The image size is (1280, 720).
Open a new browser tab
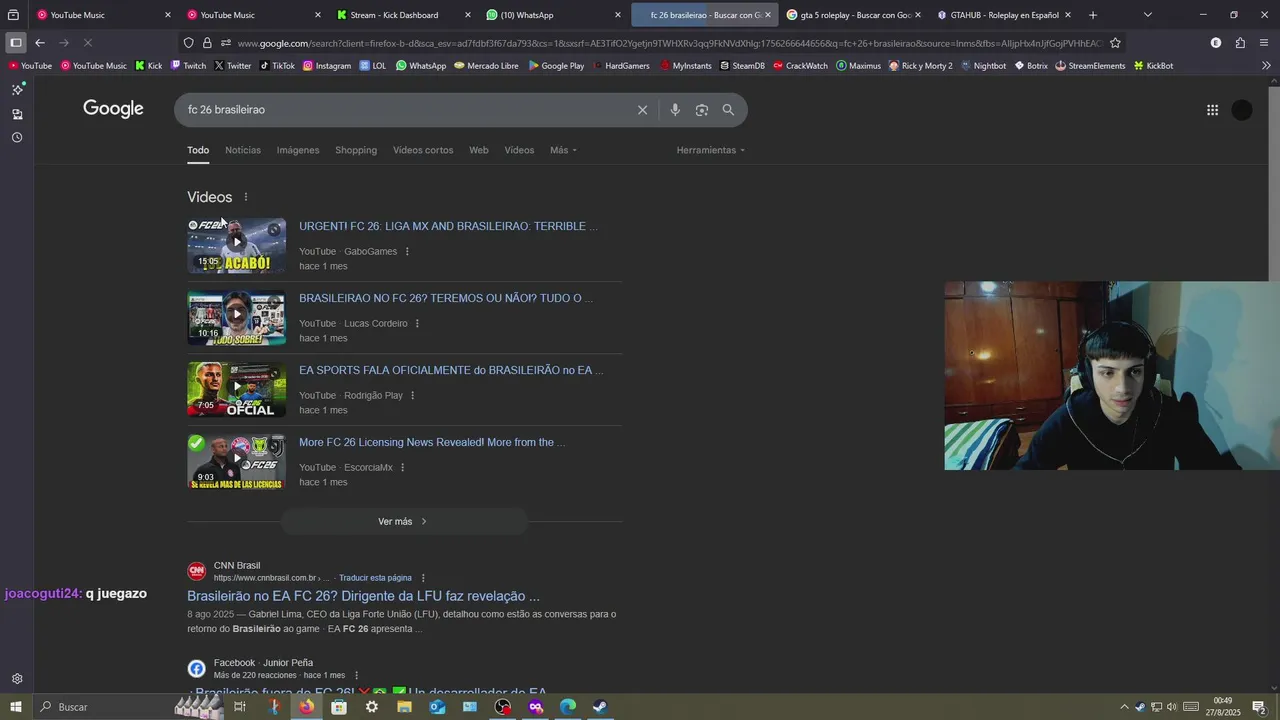1092,15
